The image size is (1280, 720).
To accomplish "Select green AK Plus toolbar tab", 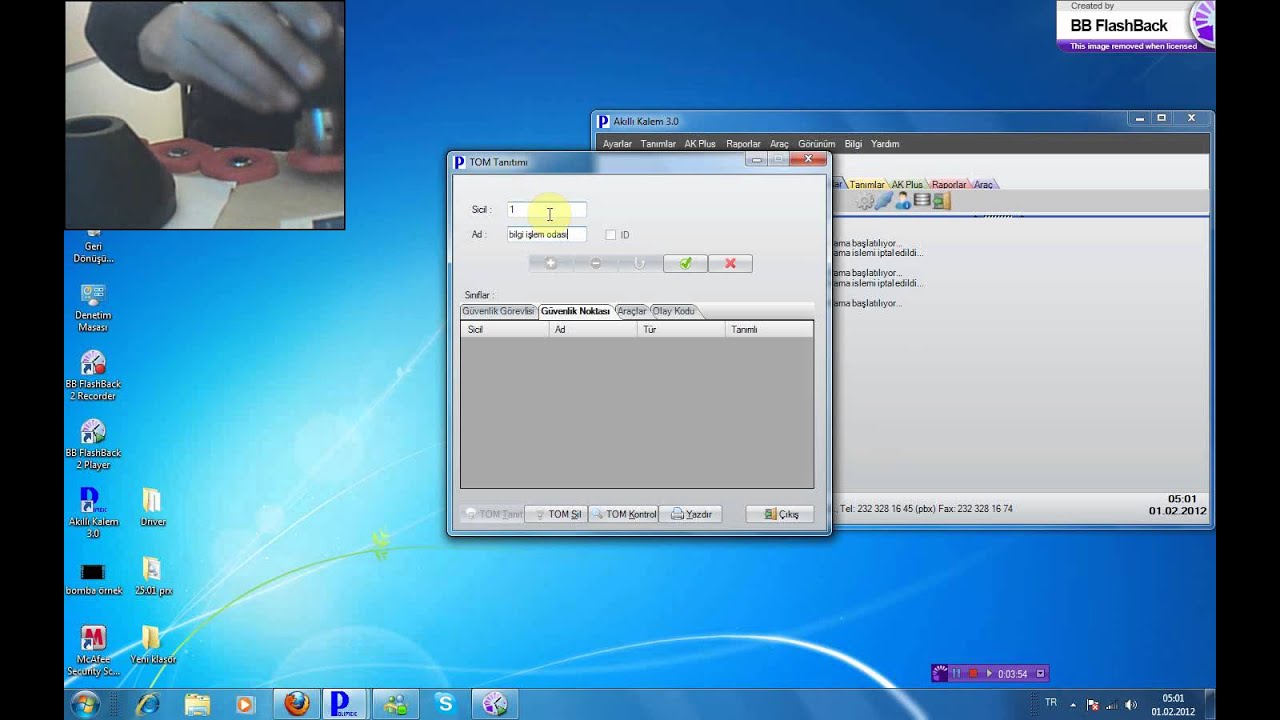I will click(x=907, y=184).
